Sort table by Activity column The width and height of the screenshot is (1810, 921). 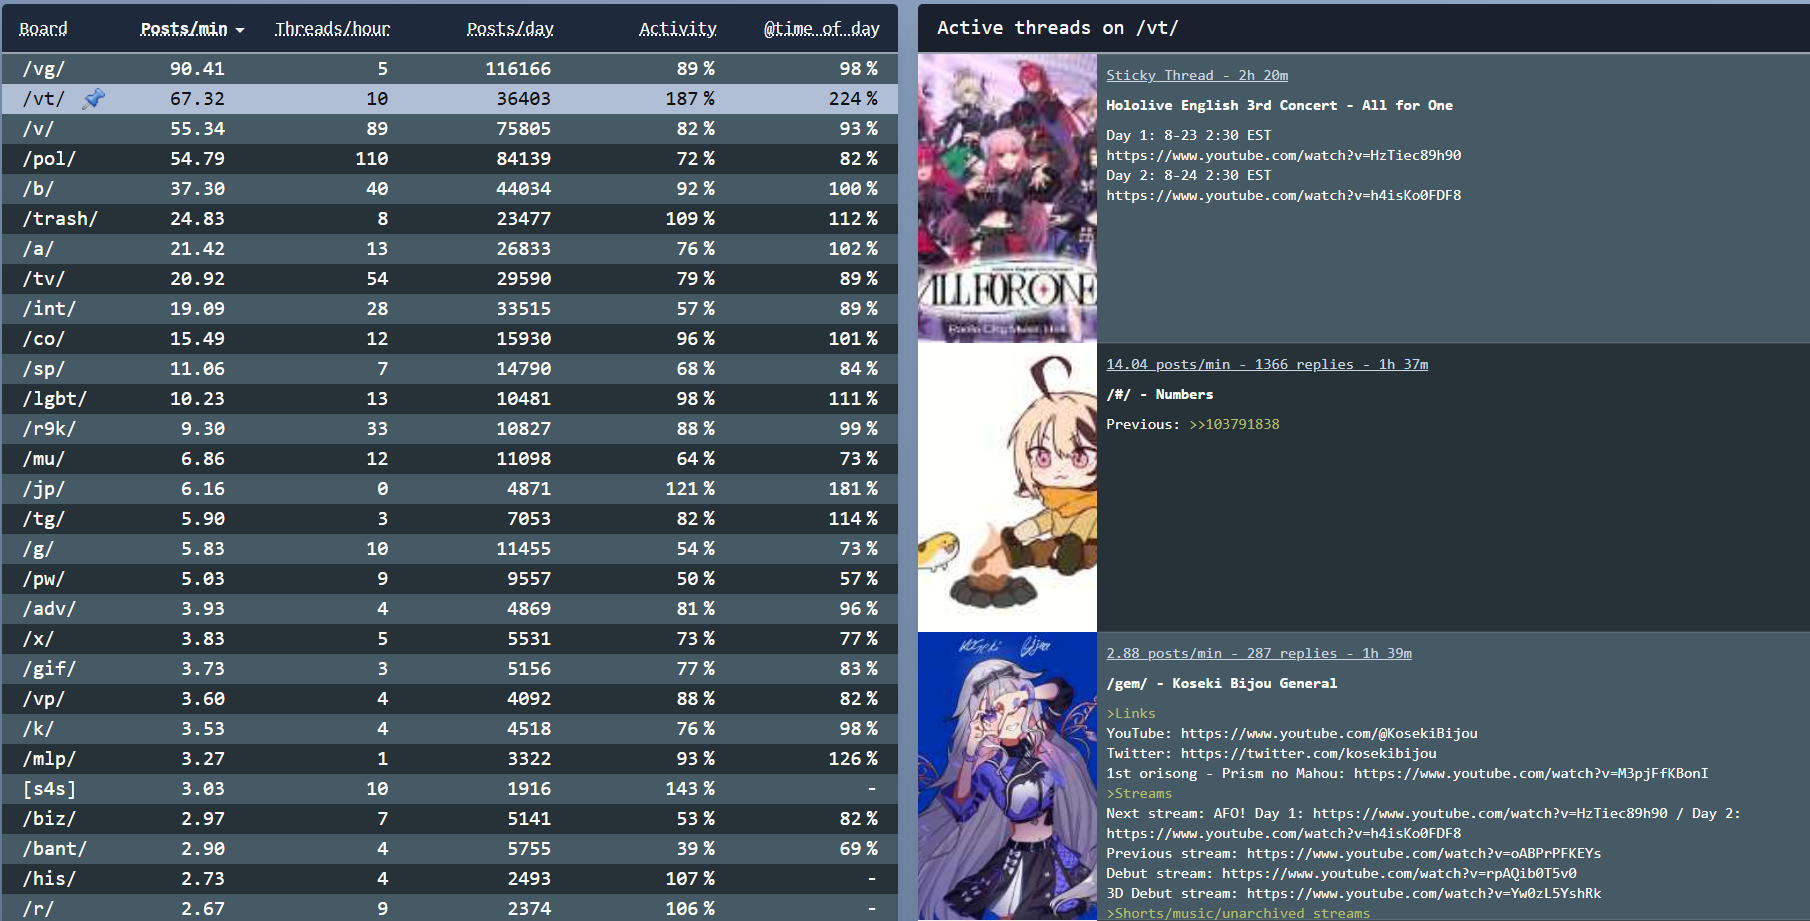[678, 29]
